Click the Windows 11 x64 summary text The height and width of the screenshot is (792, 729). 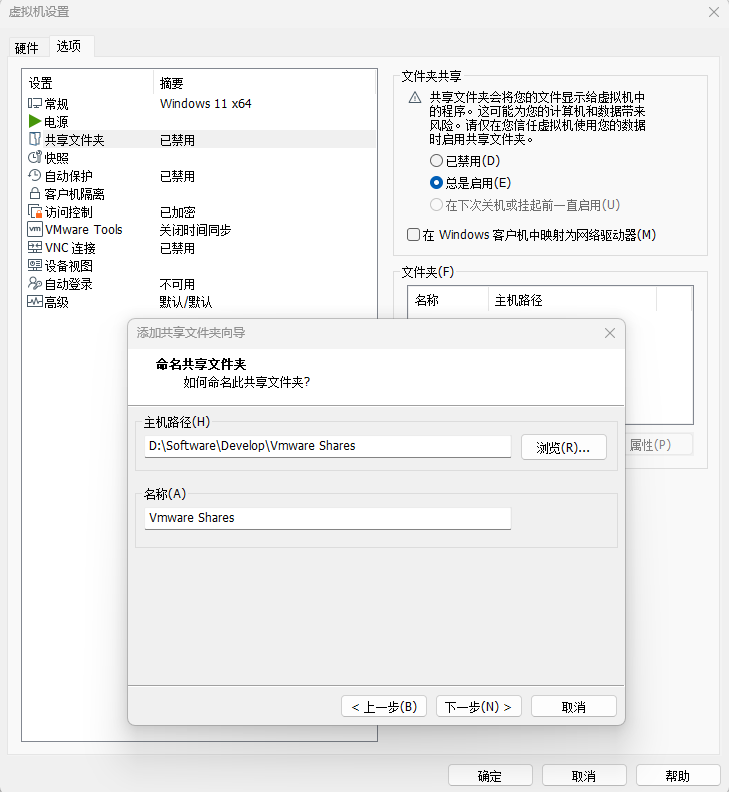[205, 104]
